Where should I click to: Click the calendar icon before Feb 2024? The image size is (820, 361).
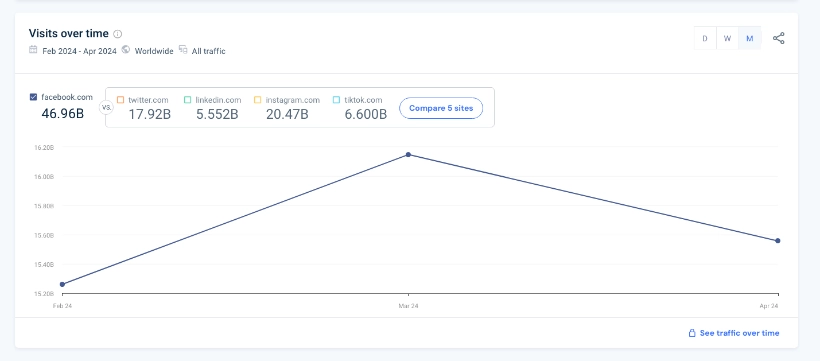(x=33, y=50)
